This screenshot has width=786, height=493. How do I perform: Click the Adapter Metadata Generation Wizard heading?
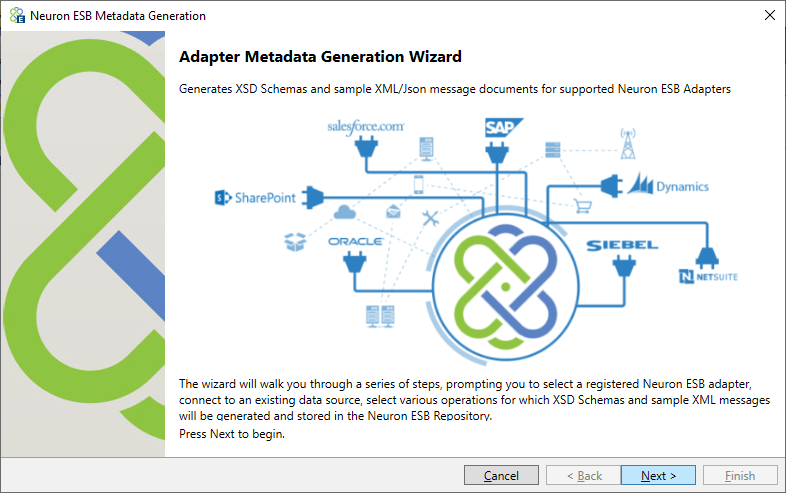click(320, 57)
